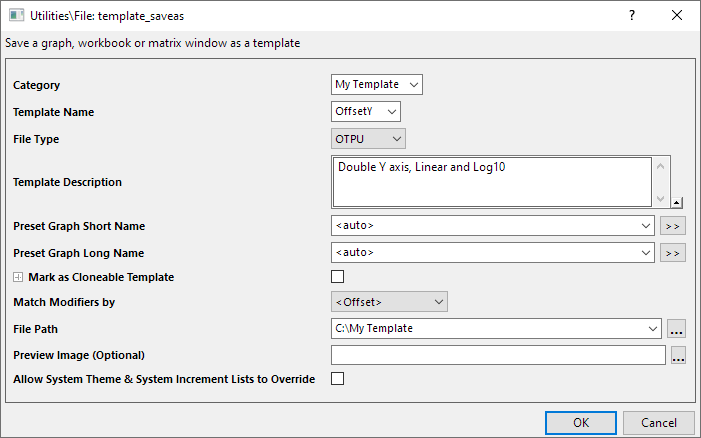
Task: Click arrow button beside Preset Graph Short Name
Action: [673, 226]
